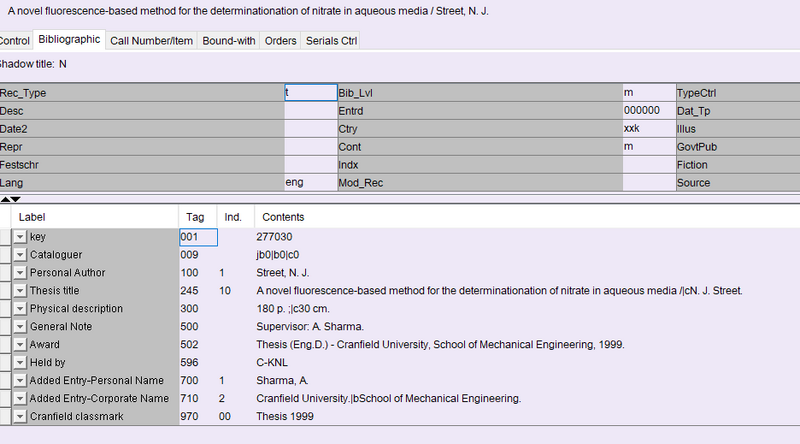Click contents value 277030

click(274, 237)
